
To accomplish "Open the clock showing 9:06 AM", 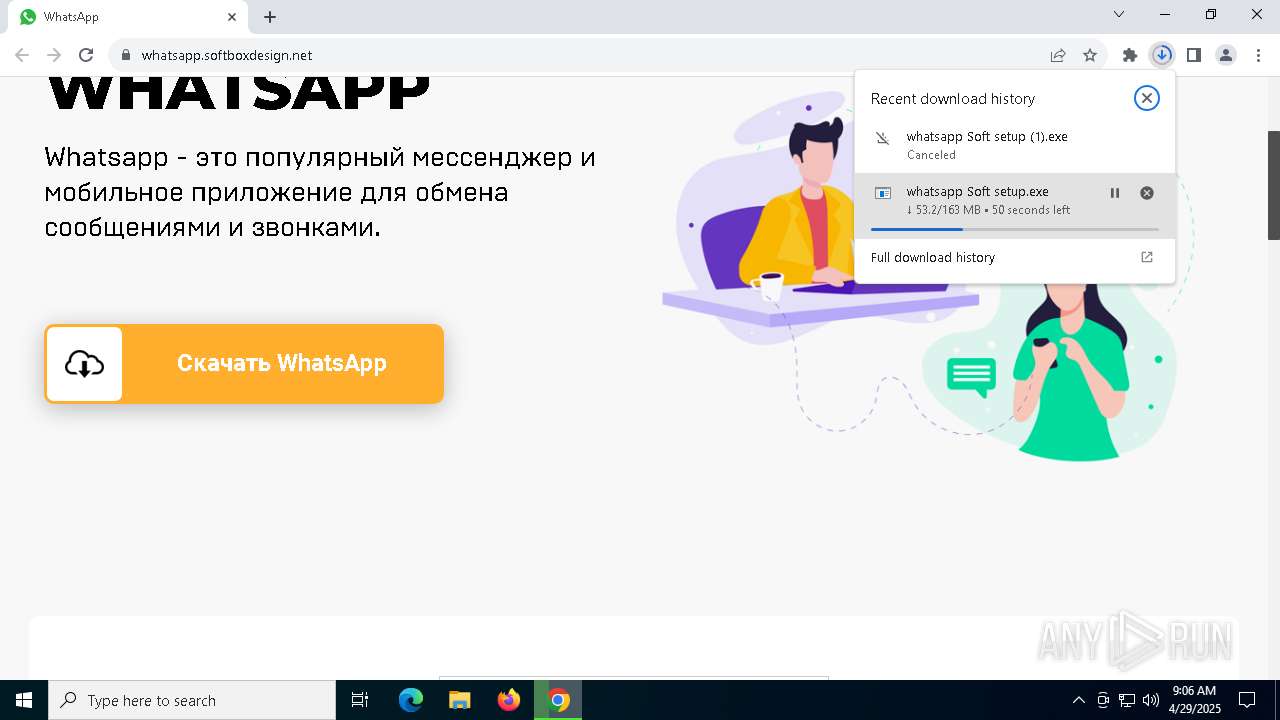I will [1194, 700].
